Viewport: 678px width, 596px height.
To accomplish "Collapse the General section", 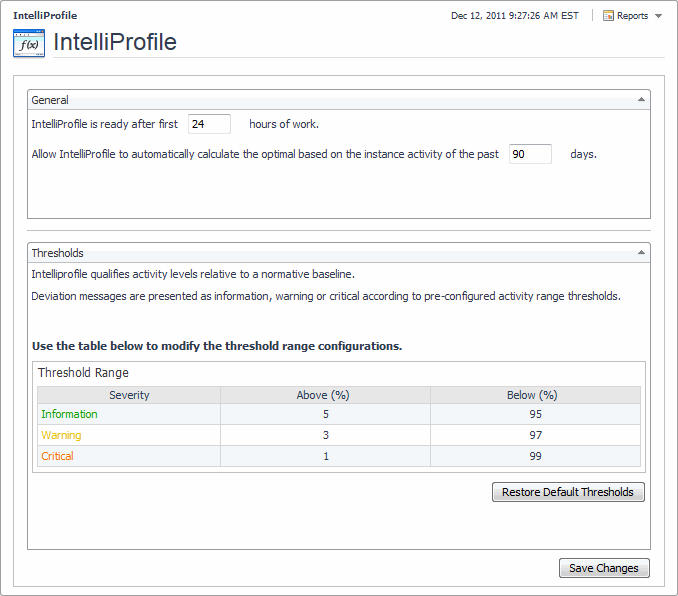I will [641, 100].
